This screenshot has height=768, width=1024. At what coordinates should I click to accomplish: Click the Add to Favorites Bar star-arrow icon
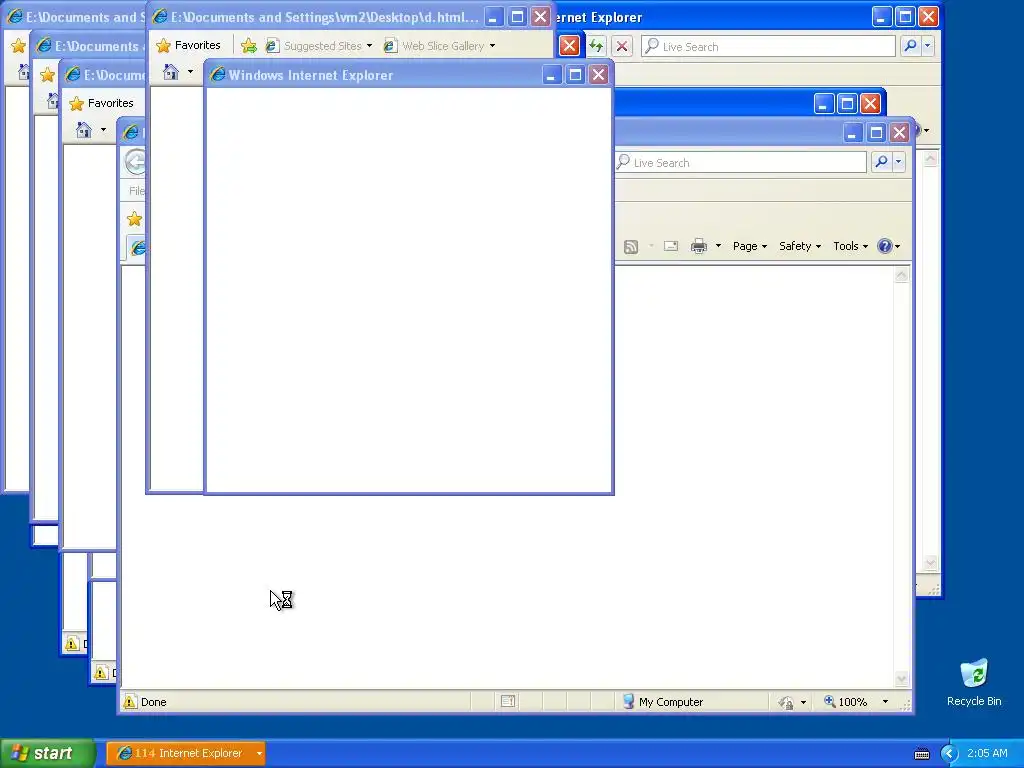pyautogui.click(x=249, y=46)
